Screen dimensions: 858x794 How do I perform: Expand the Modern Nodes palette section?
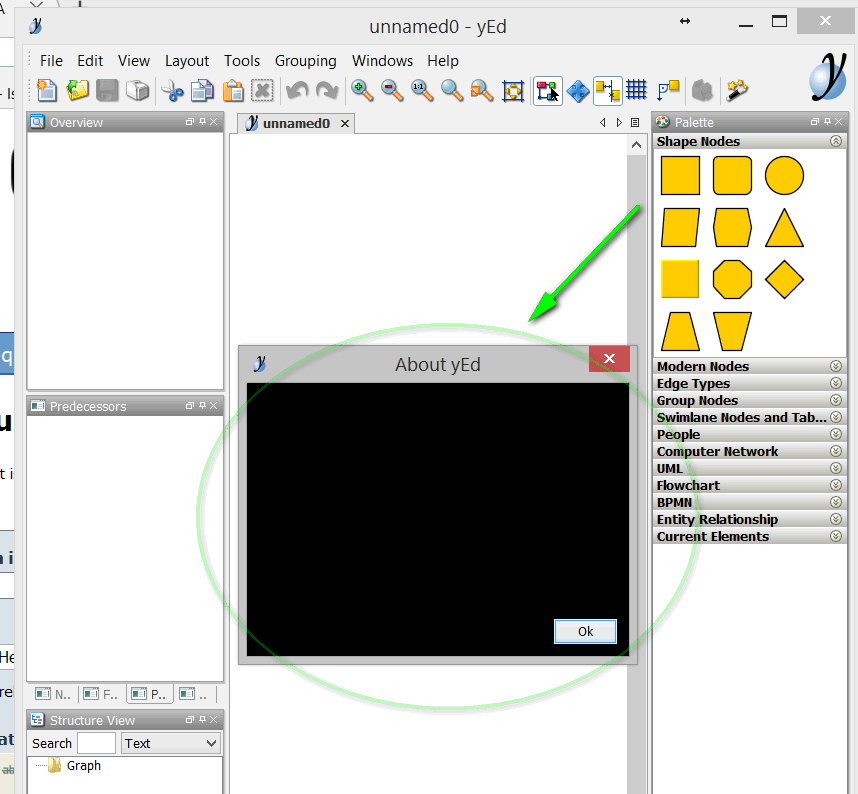click(836, 366)
